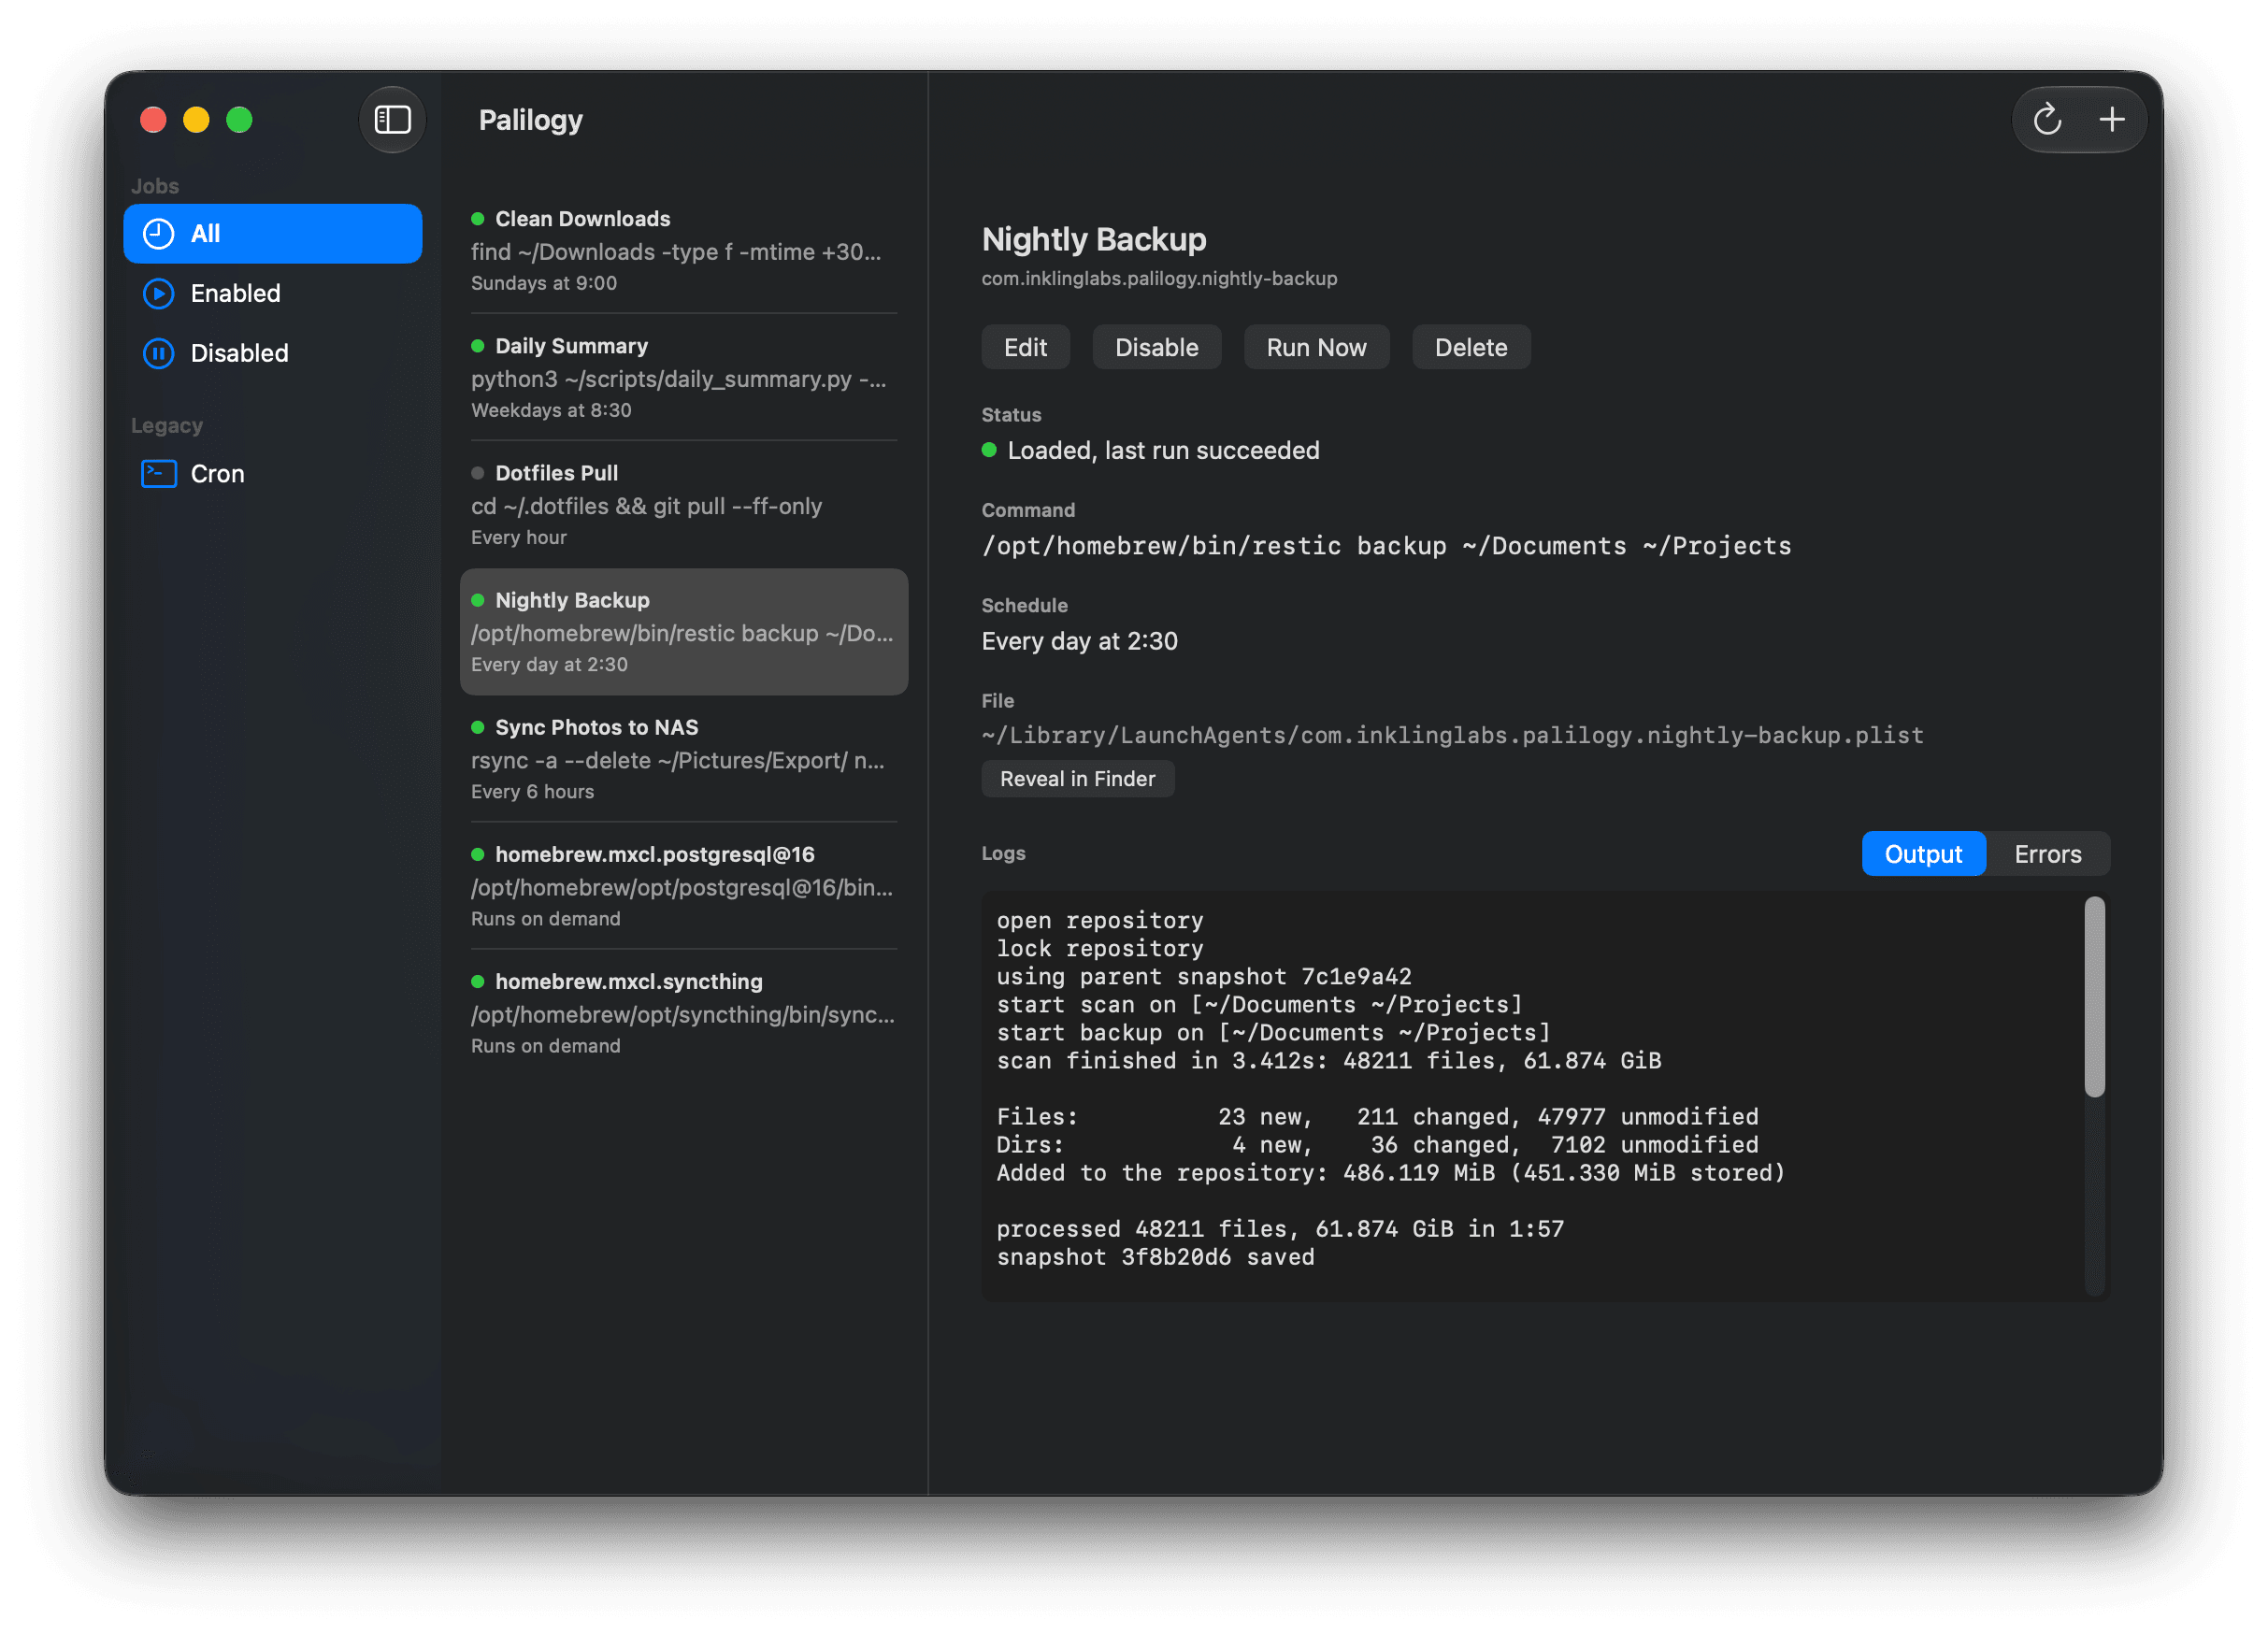Click the 'using parent snapshot 7c1e9a42' log line

[1203, 976]
